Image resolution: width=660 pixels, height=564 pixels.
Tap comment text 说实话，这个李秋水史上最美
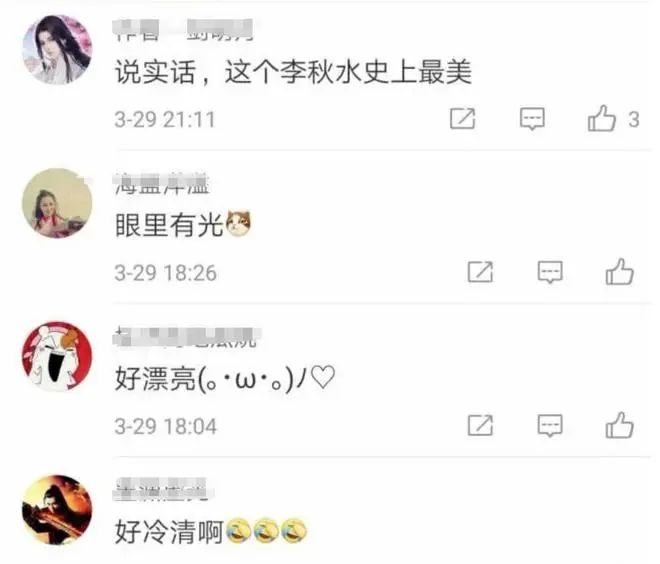pyautogui.click(x=293, y=72)
